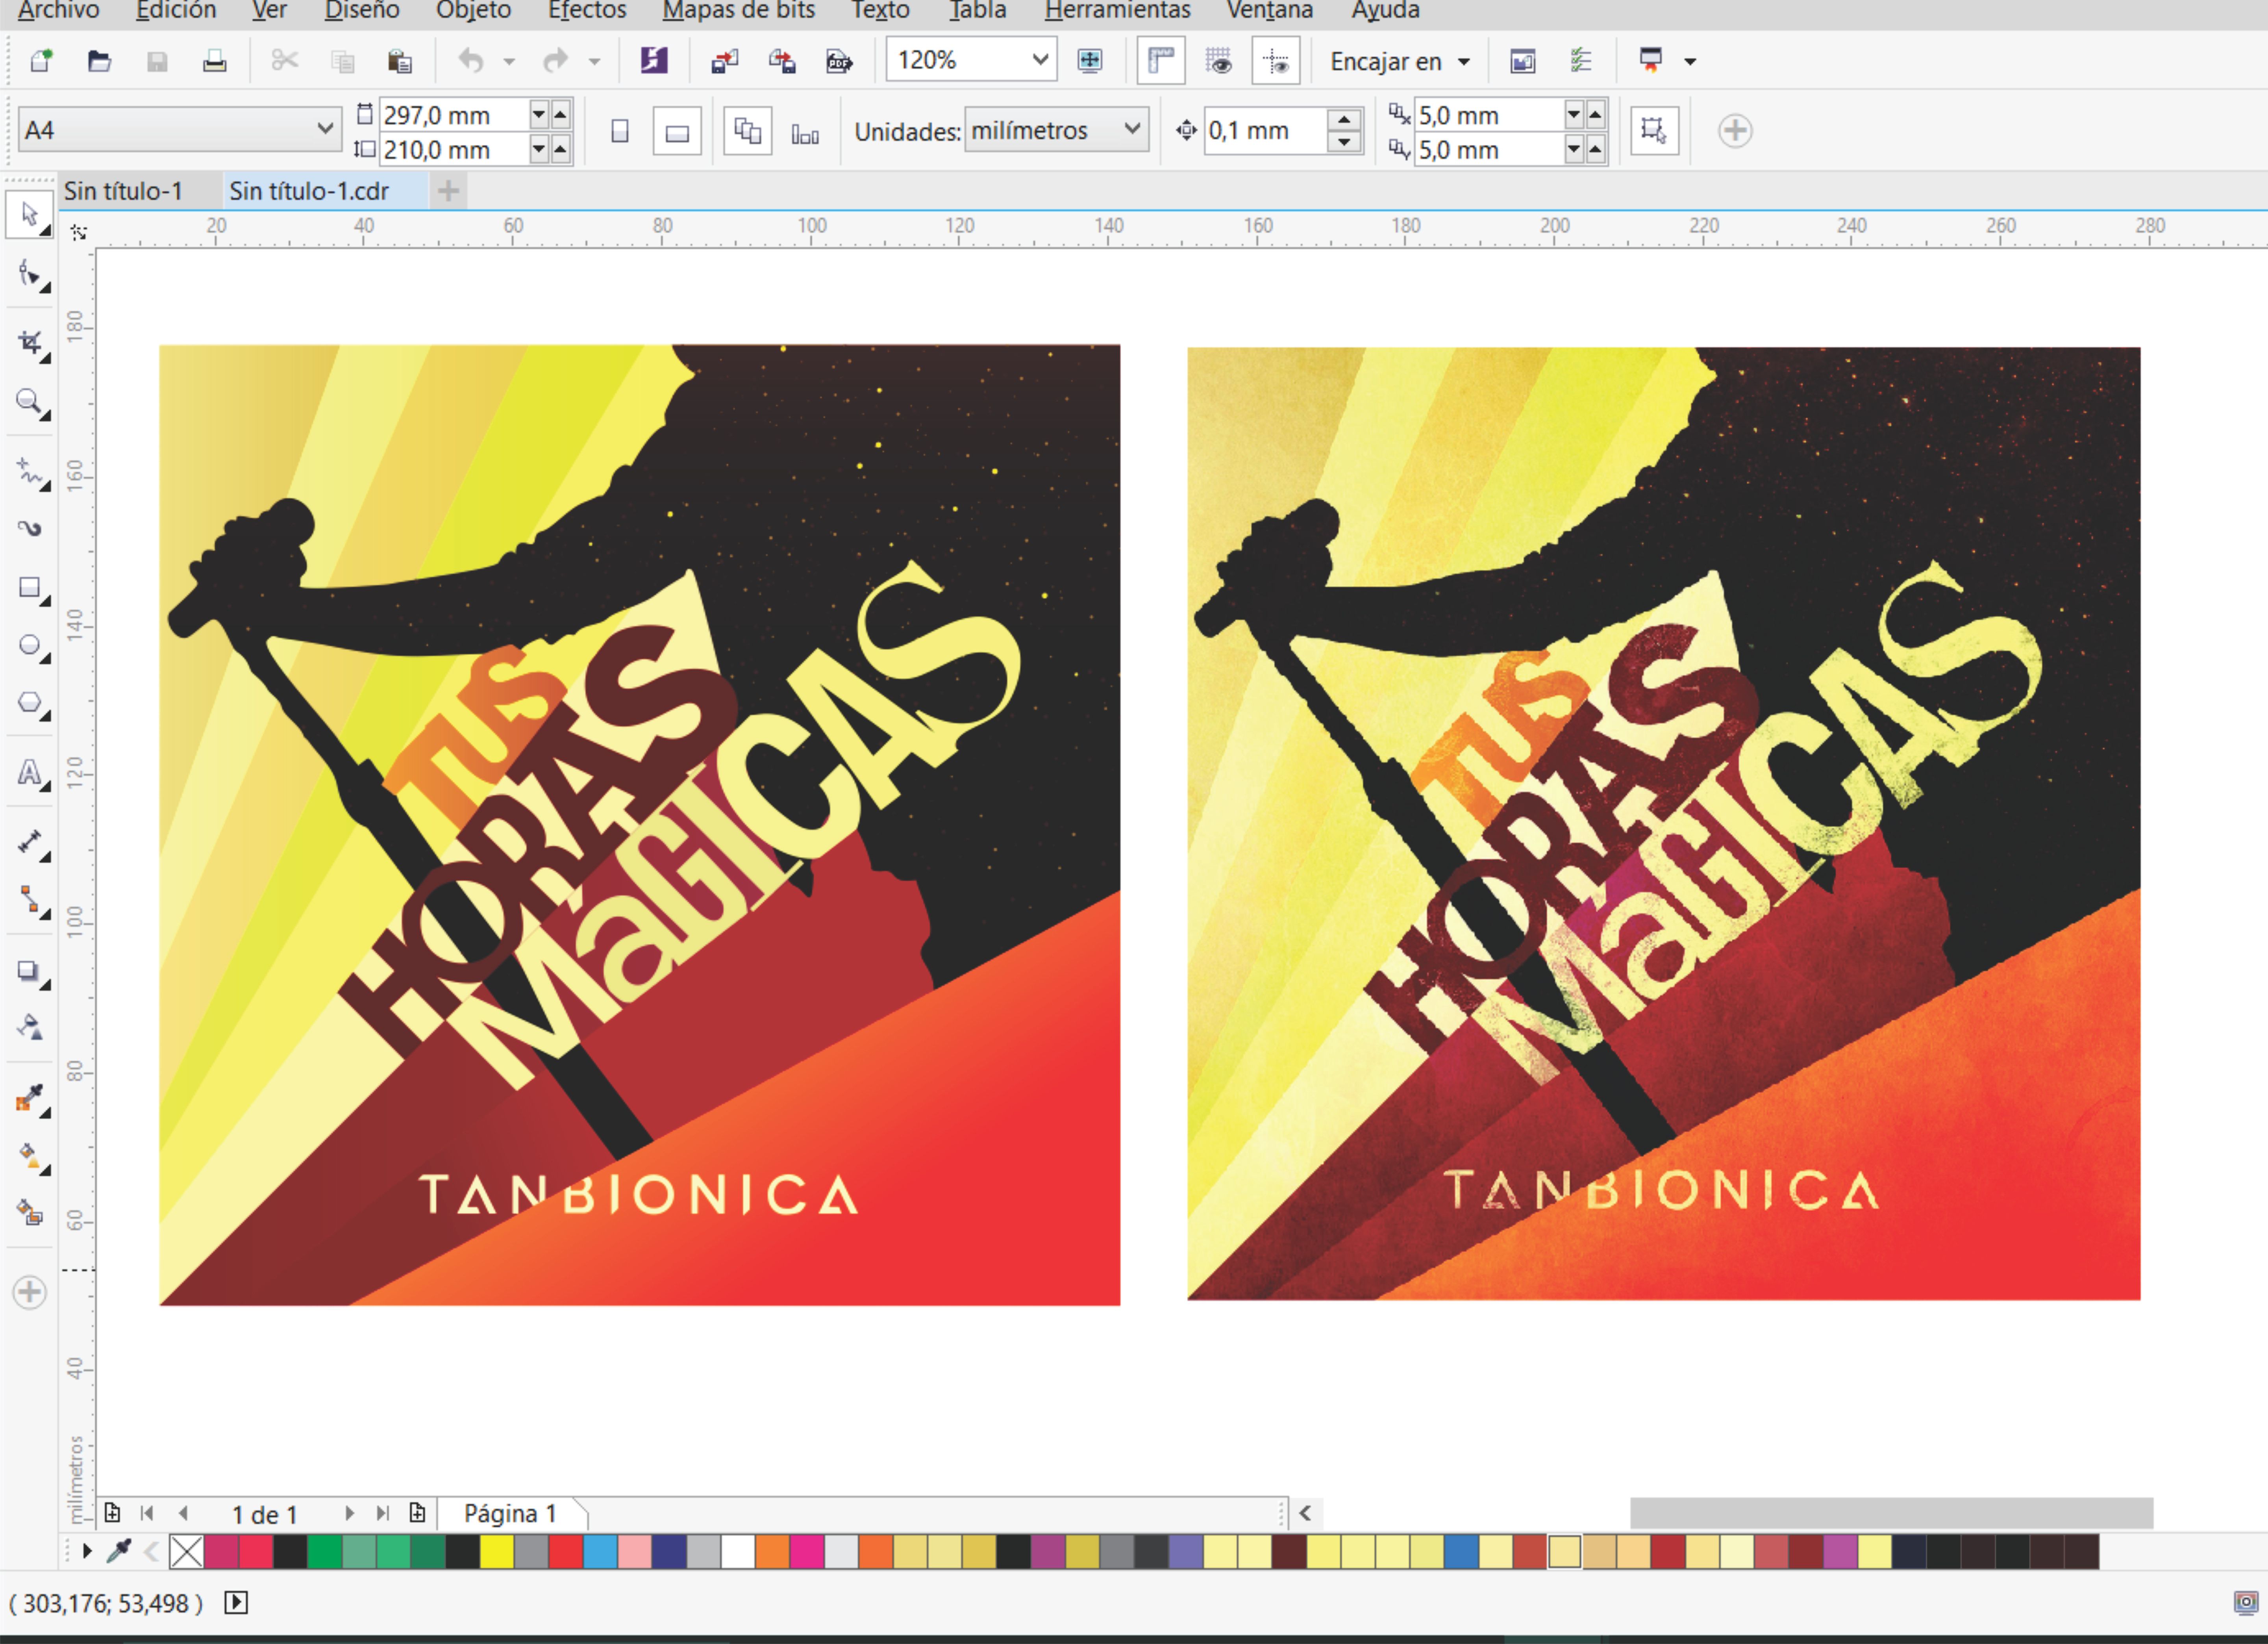2268x1644 pixels.
Task: Select the Connector tool
Action: click(29, 900)
